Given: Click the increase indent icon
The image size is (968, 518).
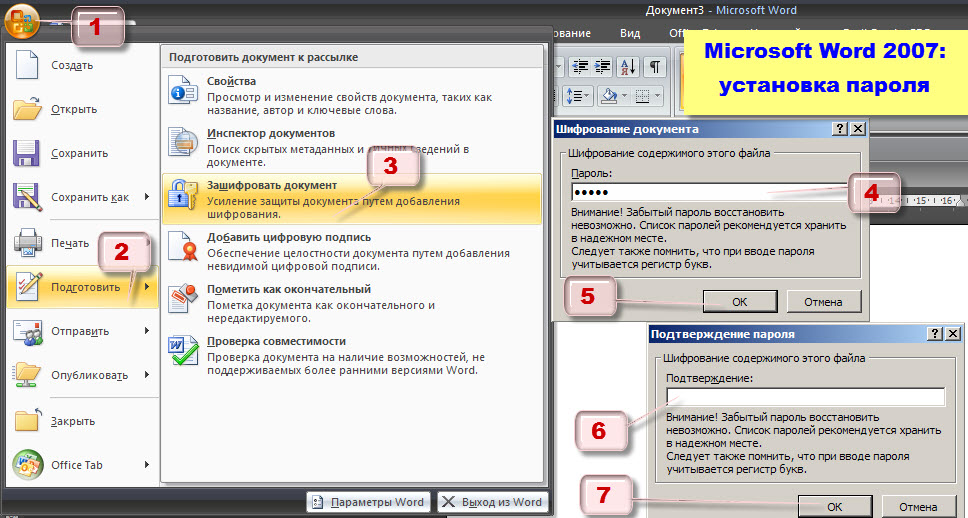Looking at the screenshot, I should click(x=602, y=67).
